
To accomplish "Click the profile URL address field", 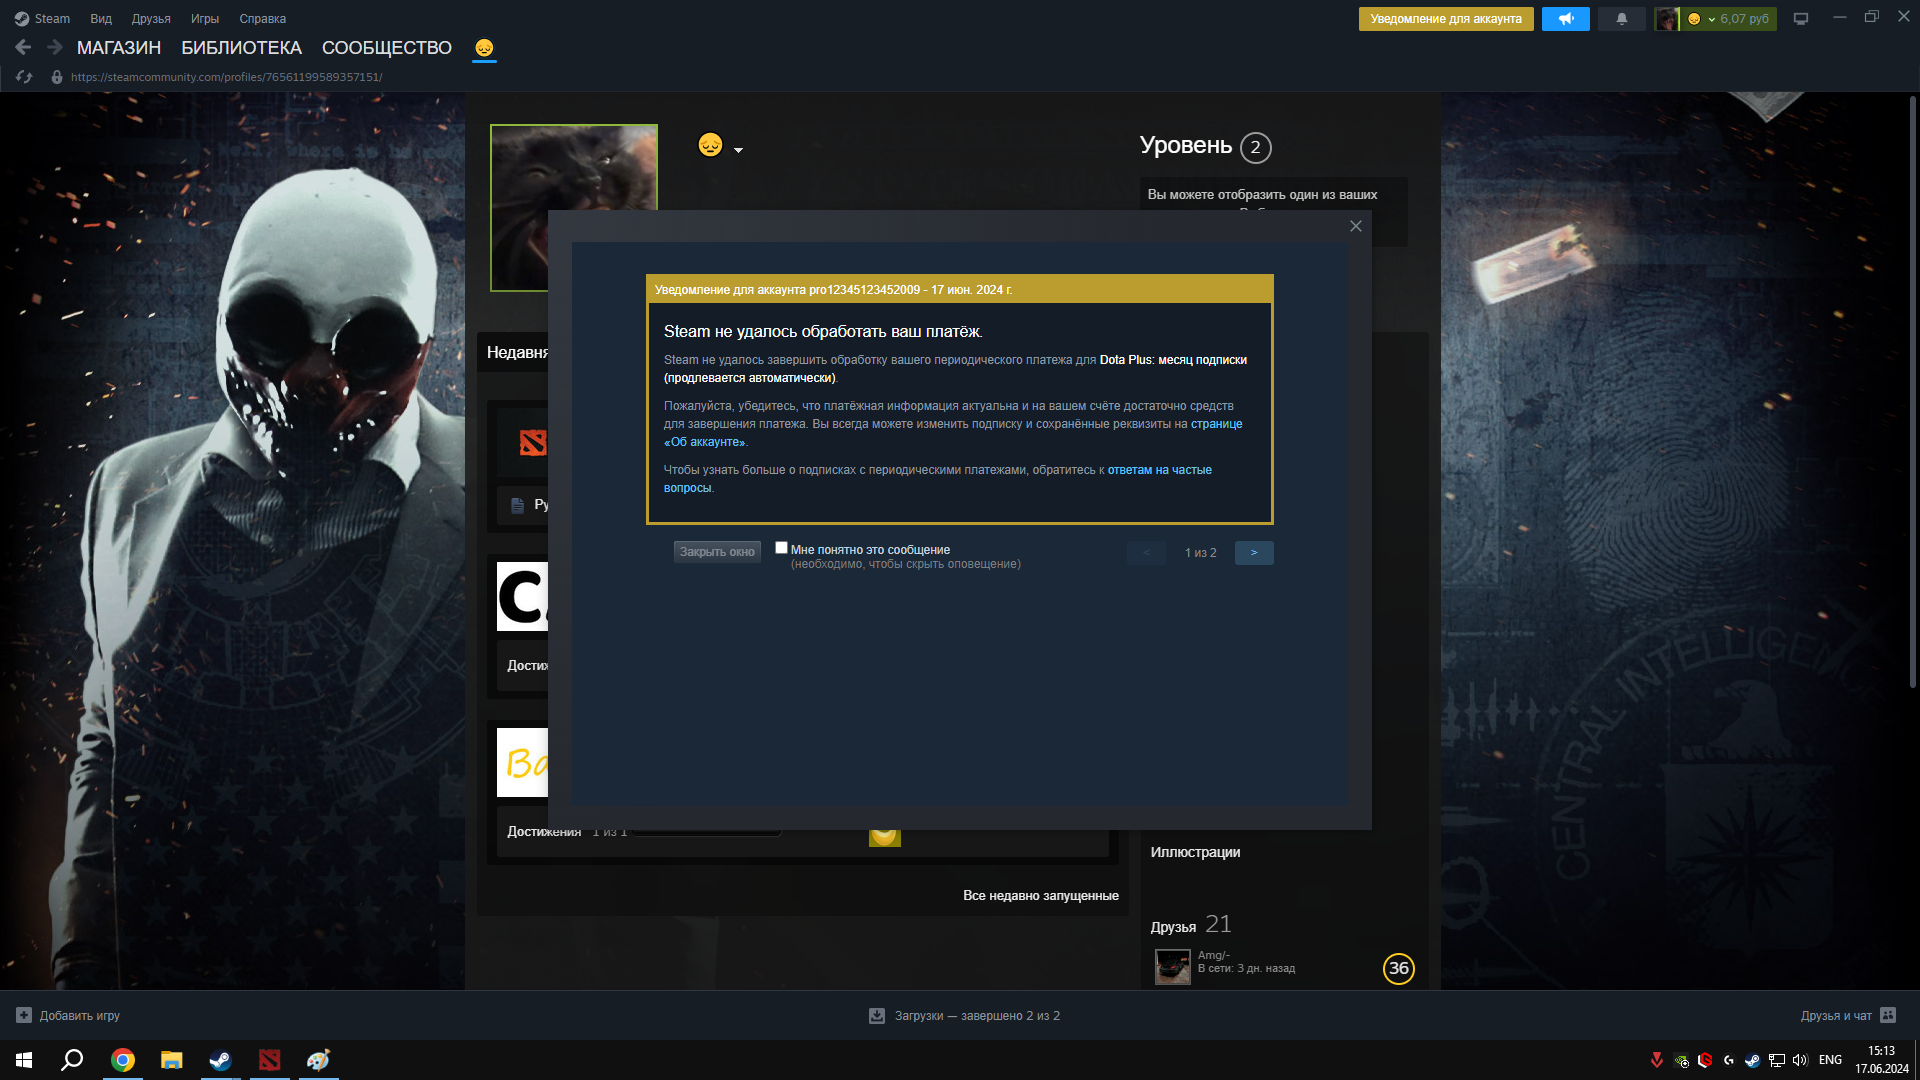I will pos(226,77).
